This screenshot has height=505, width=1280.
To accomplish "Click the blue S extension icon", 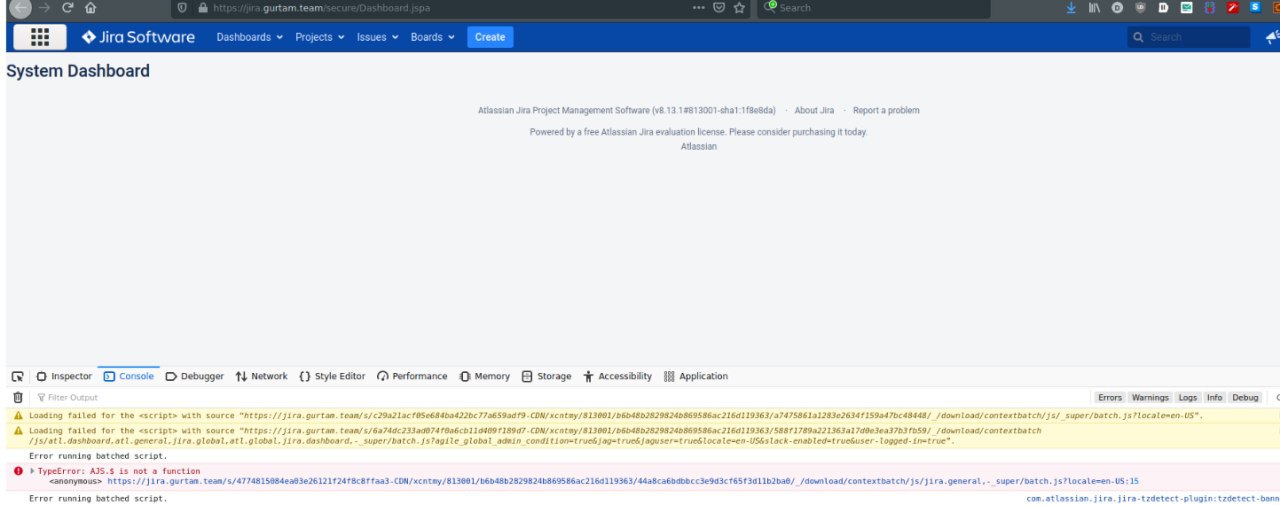I will pyautogui.click(x=1255, y=8).
